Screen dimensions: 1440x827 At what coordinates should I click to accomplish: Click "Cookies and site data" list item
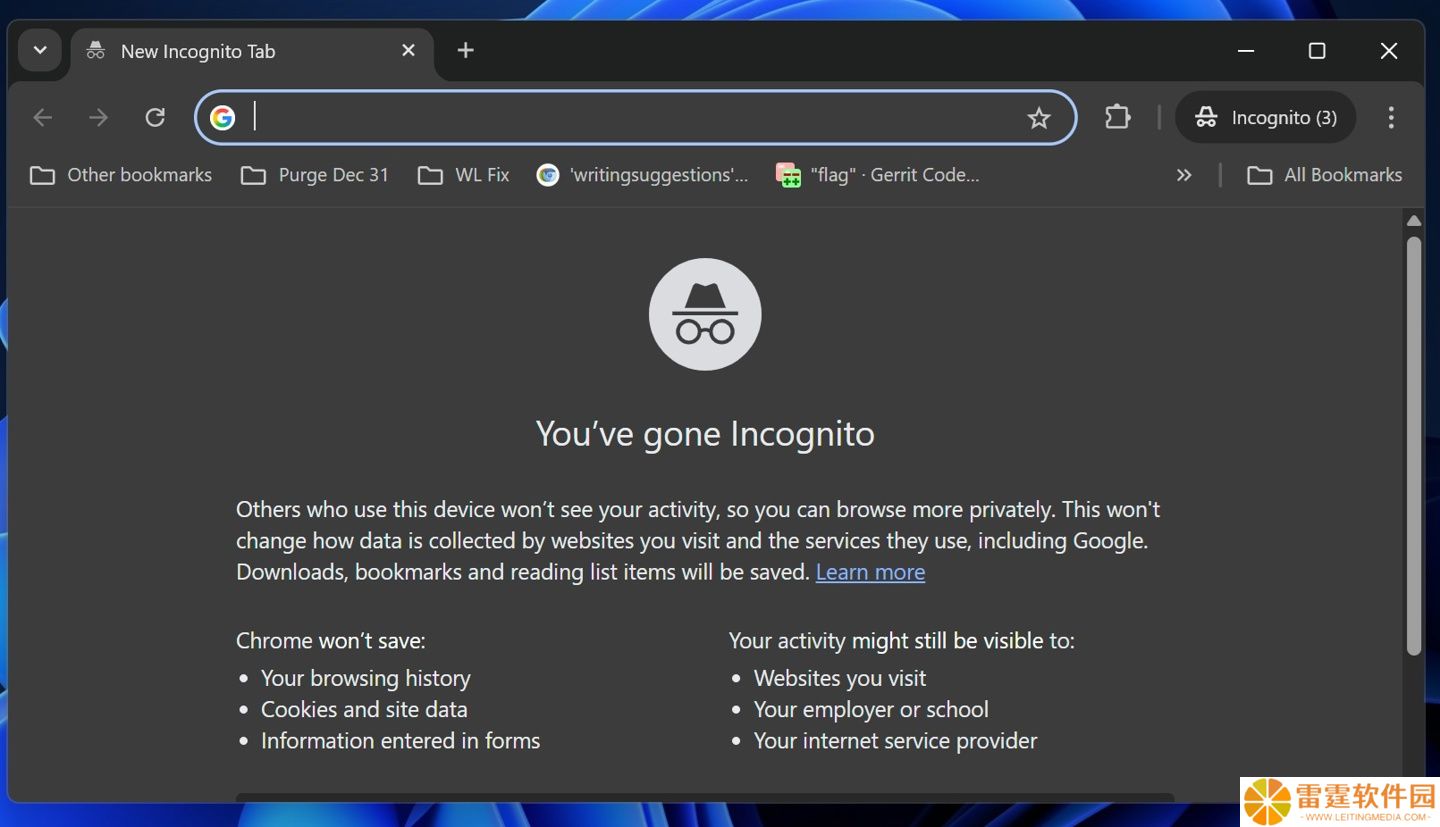click(x=364, y=709)
